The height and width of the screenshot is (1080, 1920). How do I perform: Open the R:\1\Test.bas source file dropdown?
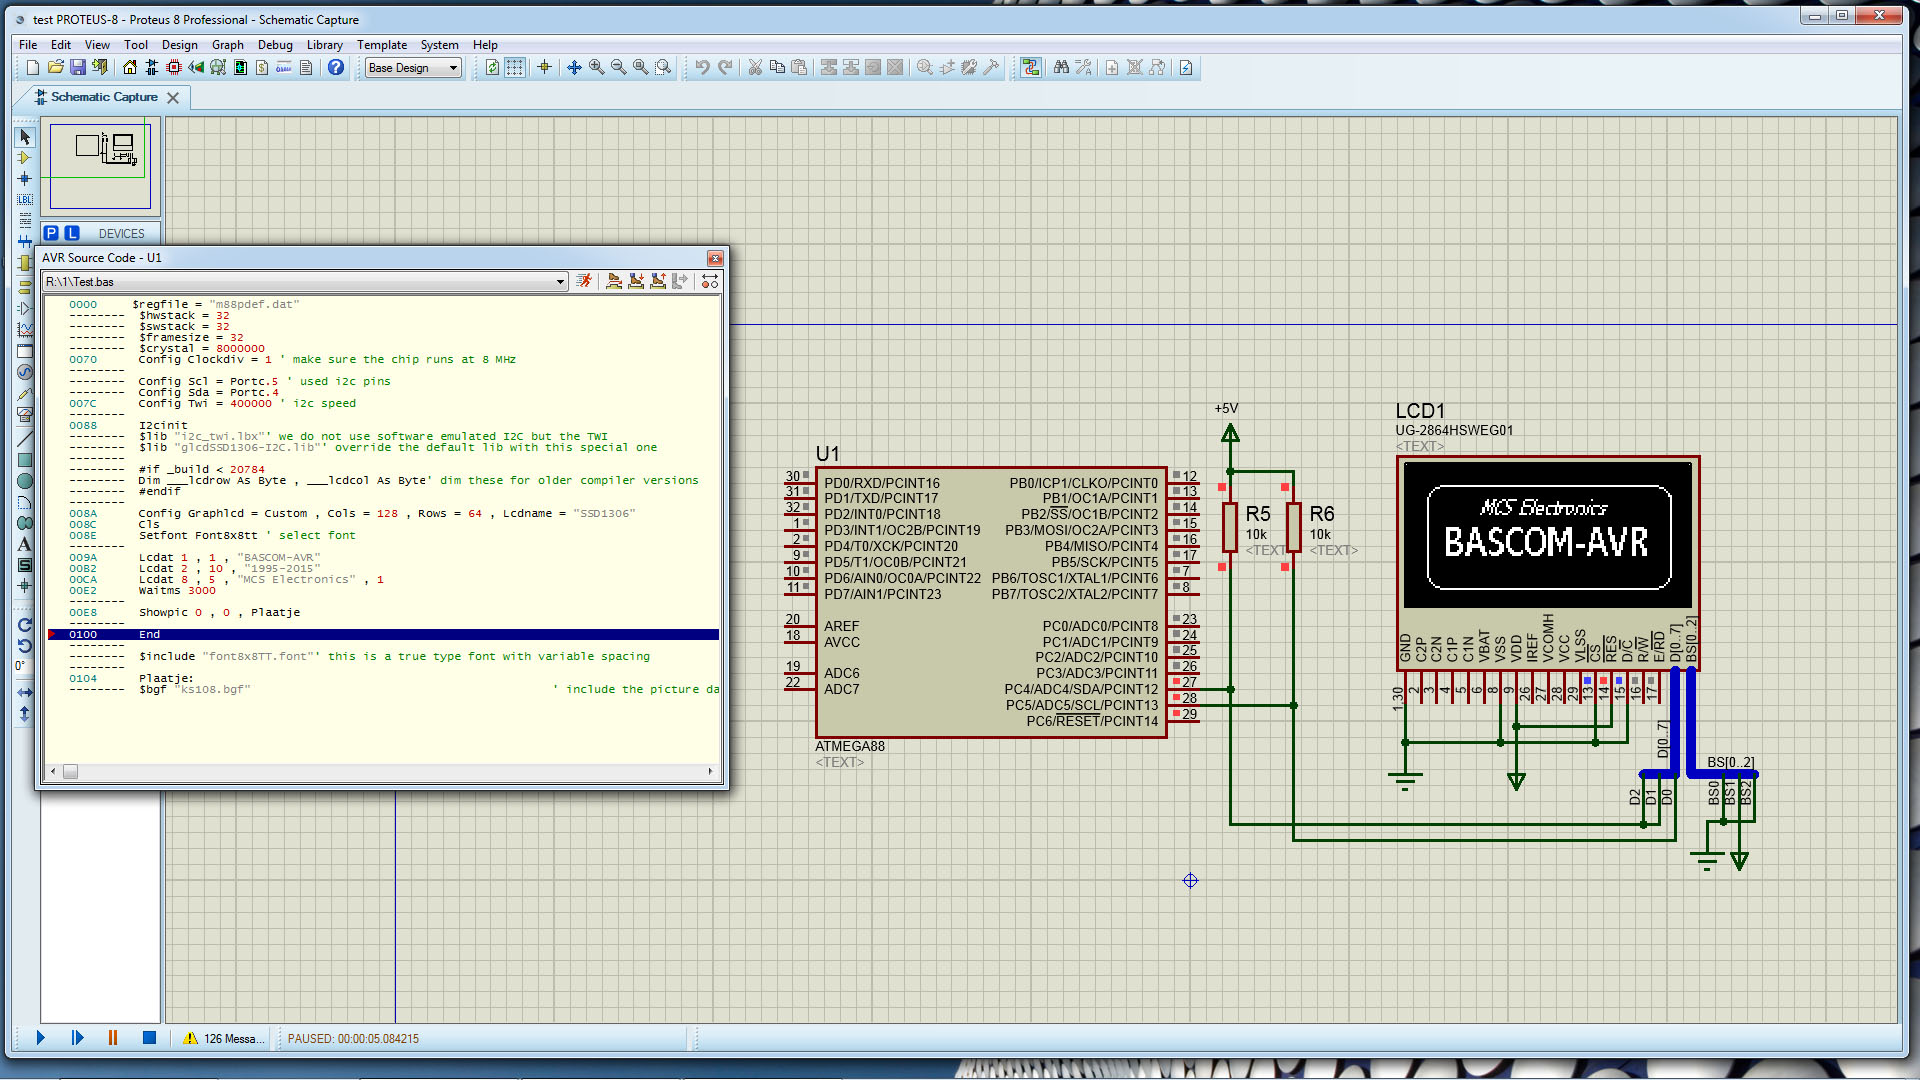tap(306, 282)
